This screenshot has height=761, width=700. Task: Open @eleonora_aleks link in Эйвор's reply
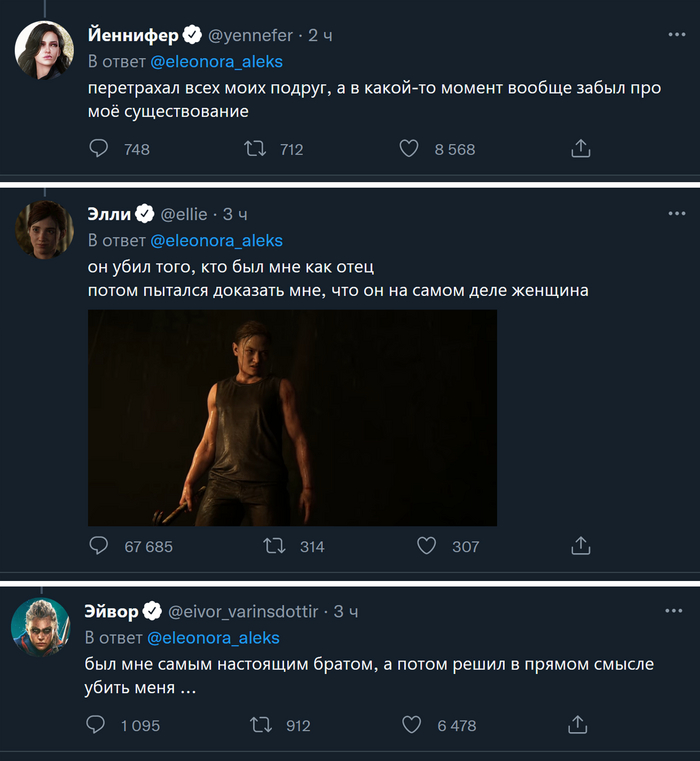click(x=213, y=638)
